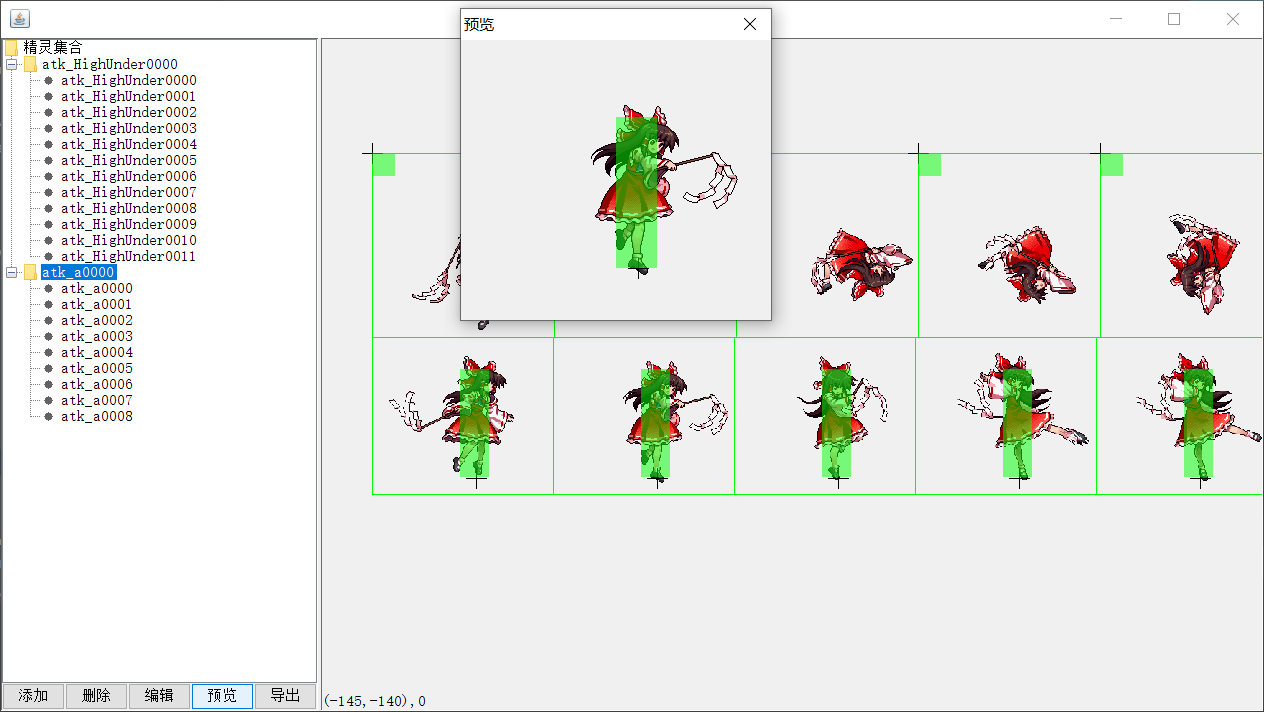1264x712 pixels.
Task: Select frame atk_HighUnder0002
Action: click(128, 112)
